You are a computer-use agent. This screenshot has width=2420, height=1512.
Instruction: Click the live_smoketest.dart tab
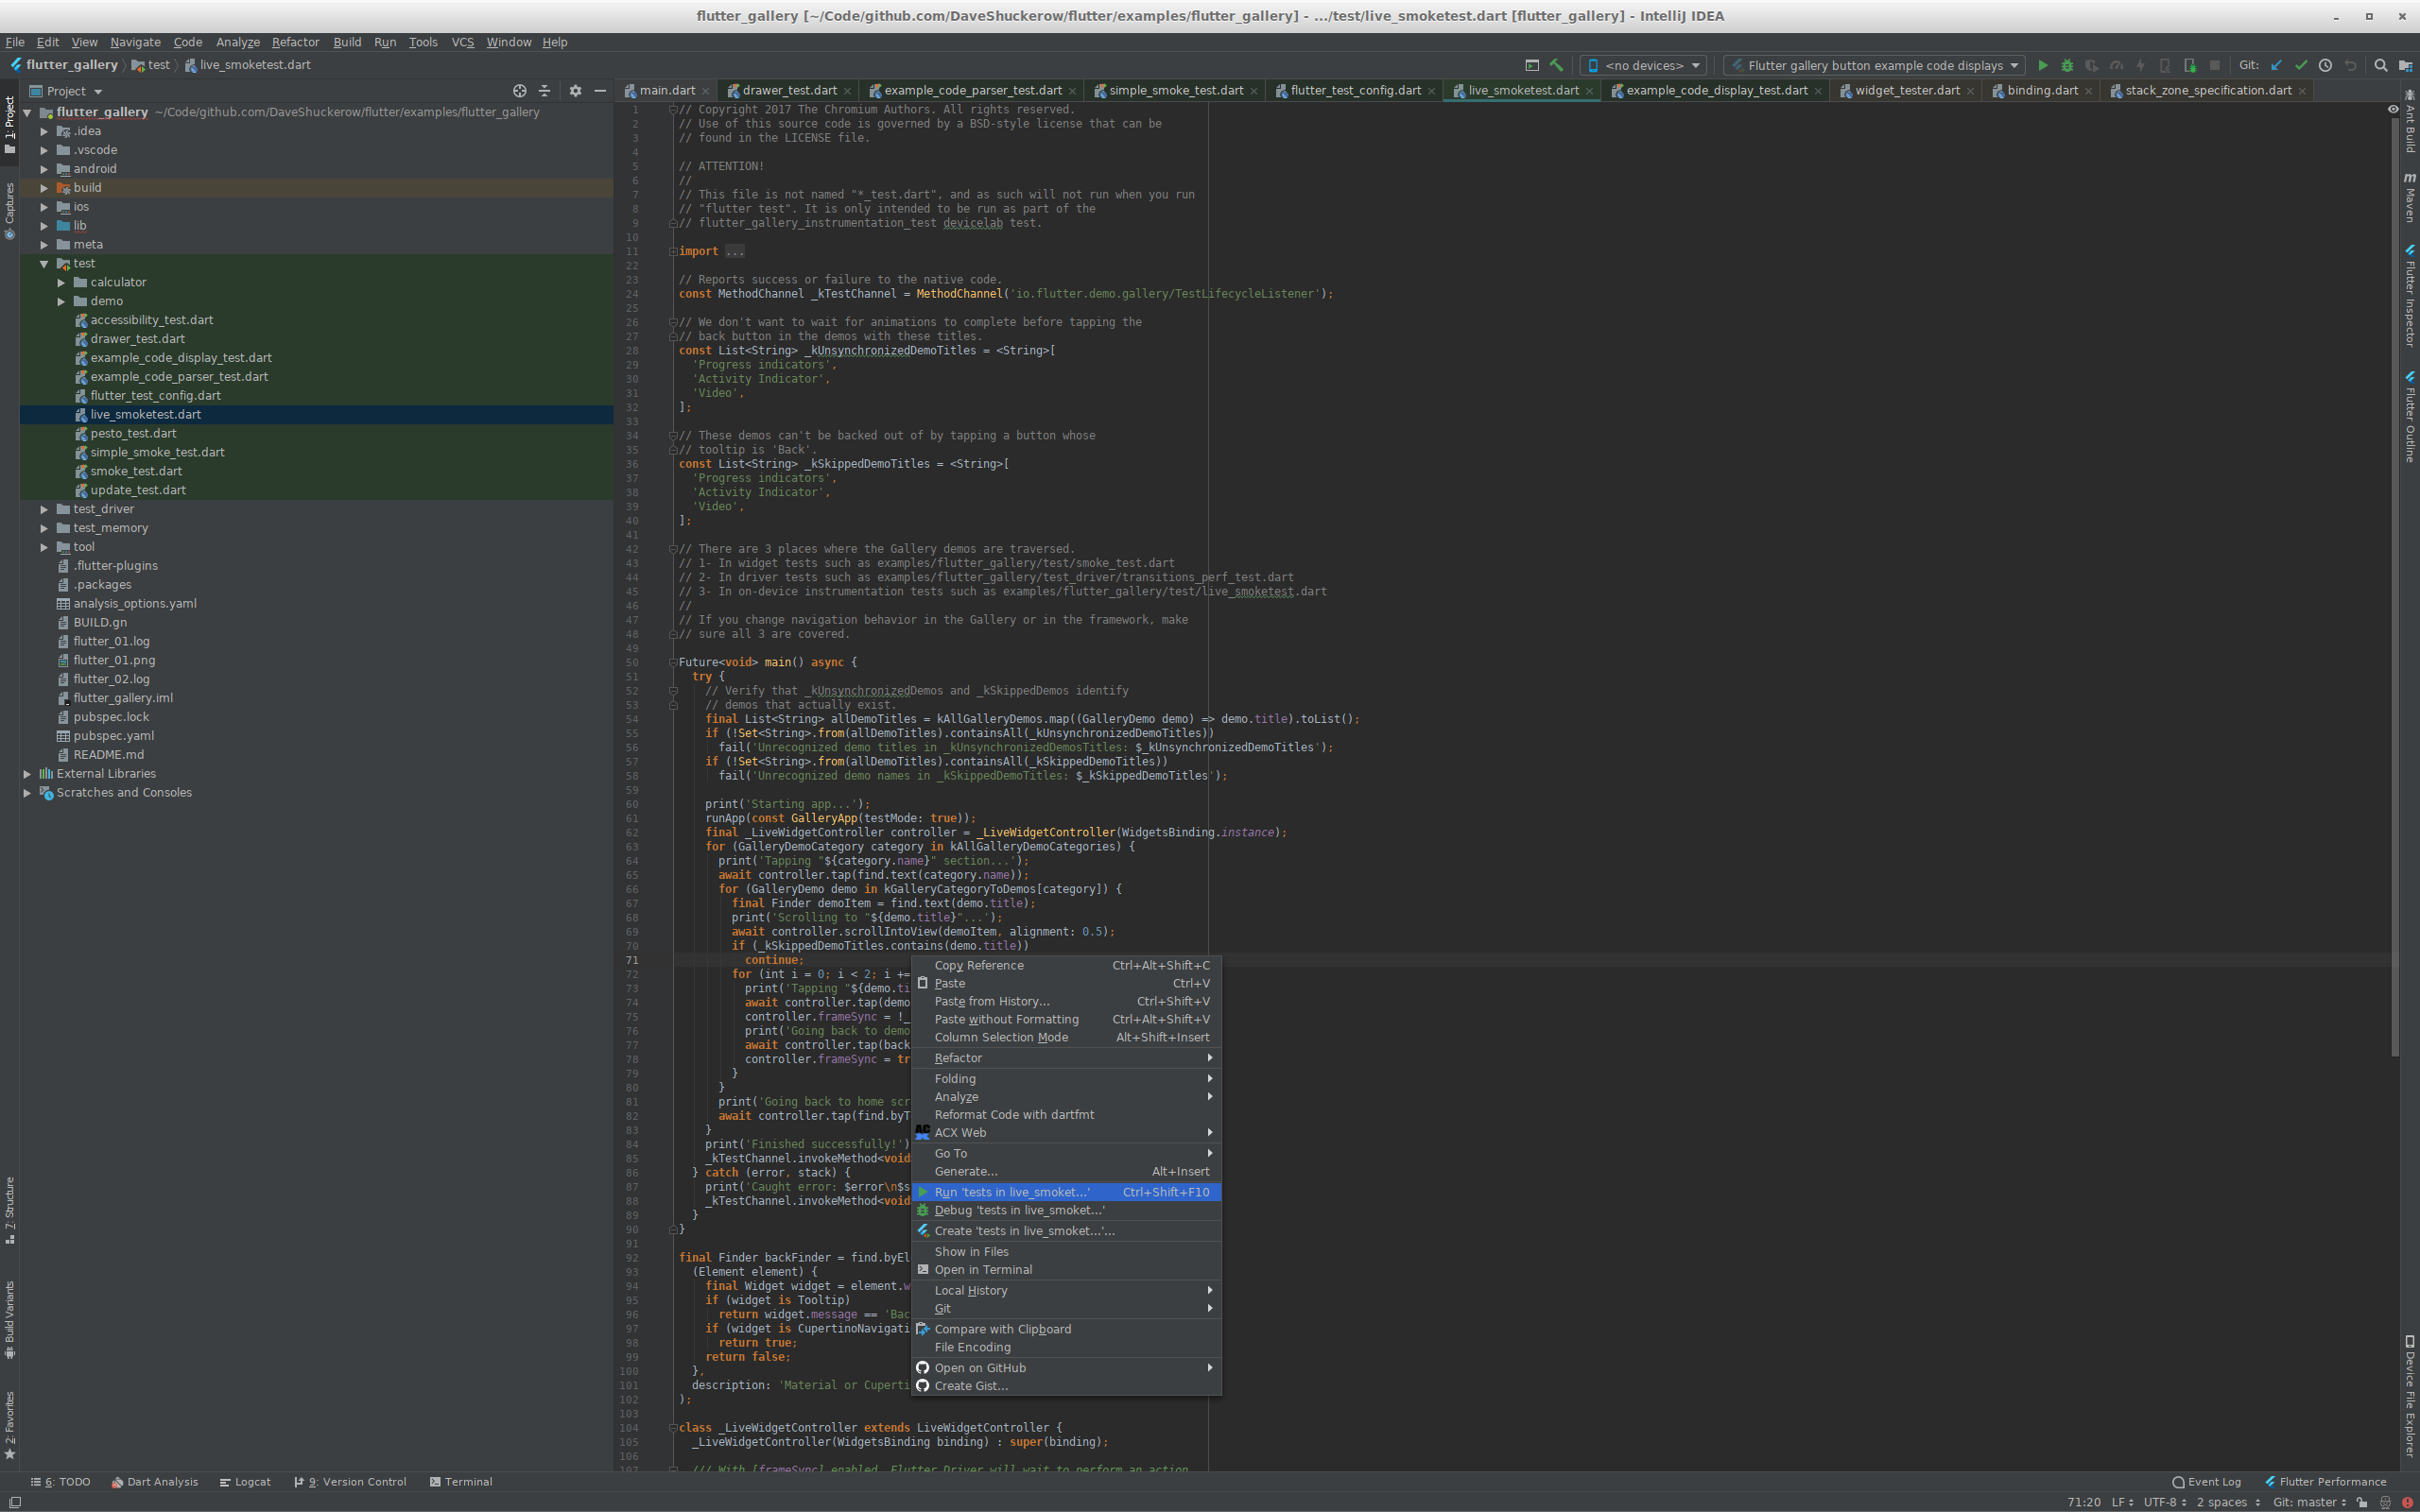tap(1521, 91)
